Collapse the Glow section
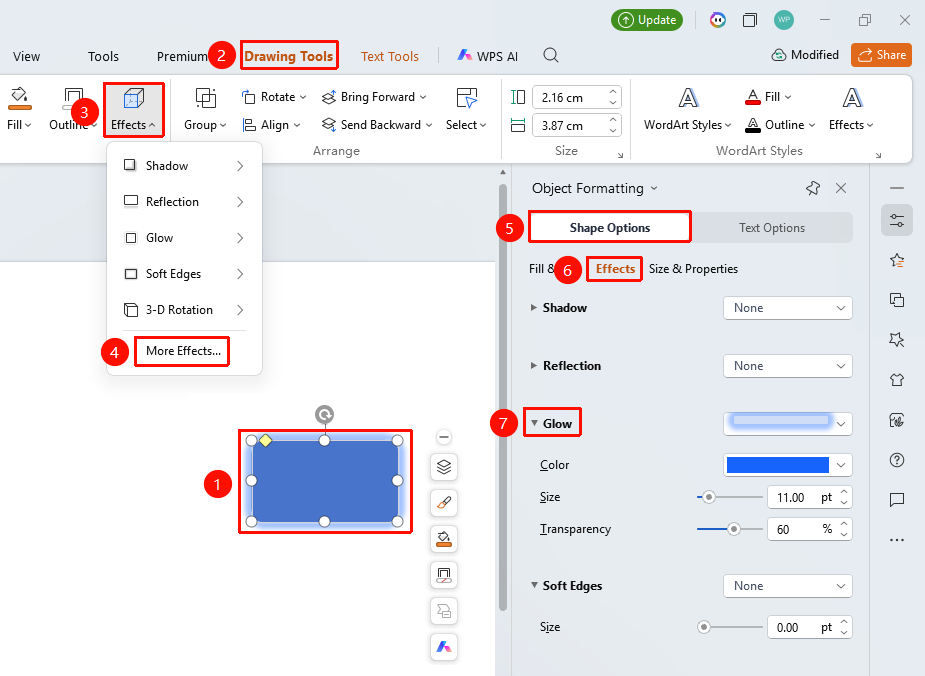 (534, 423)
